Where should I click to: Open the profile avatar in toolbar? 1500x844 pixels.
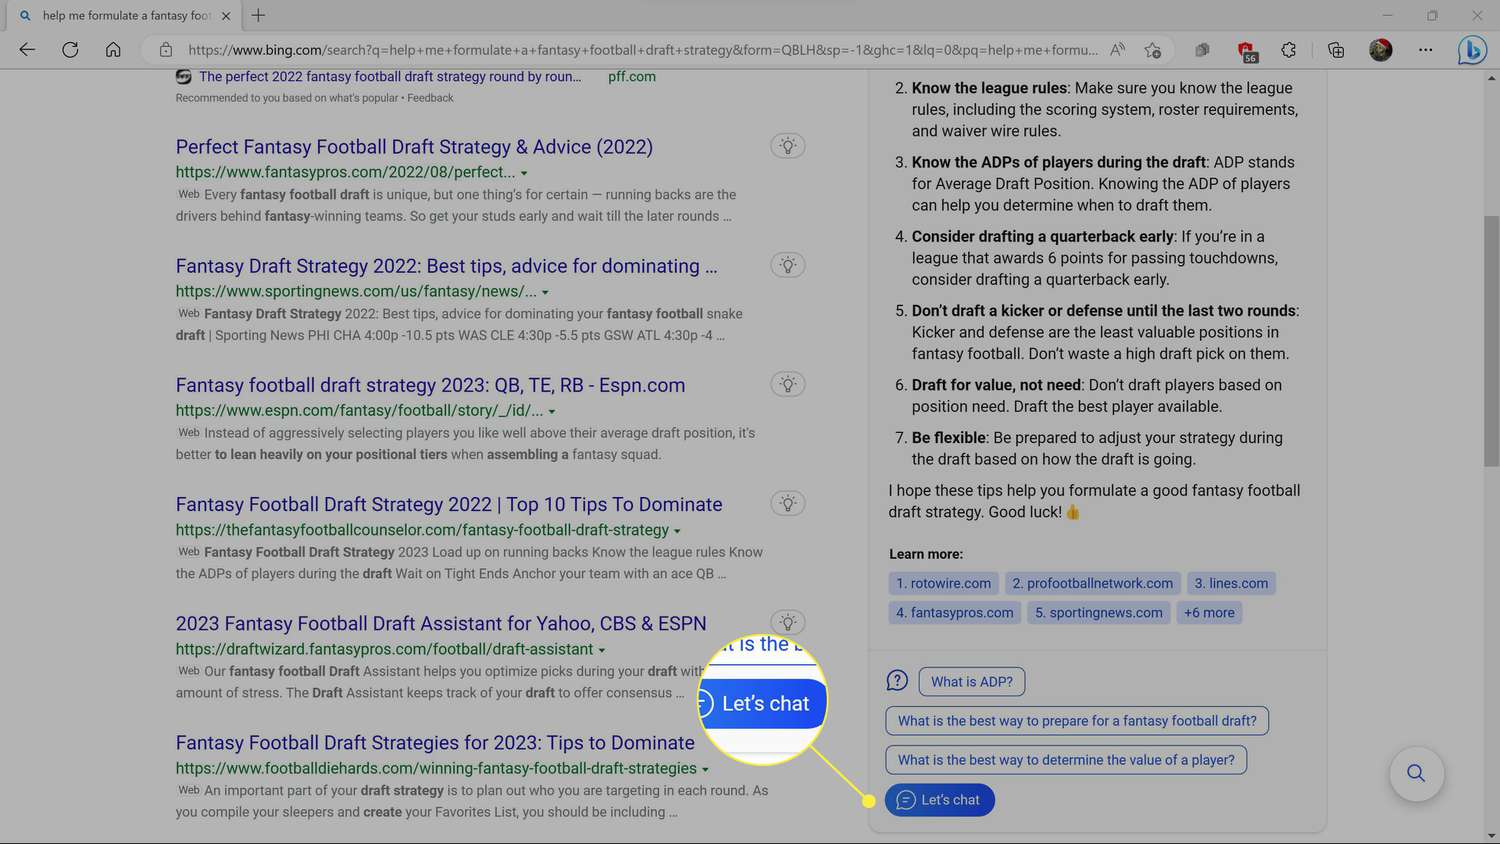click(x=1380, y=50)
